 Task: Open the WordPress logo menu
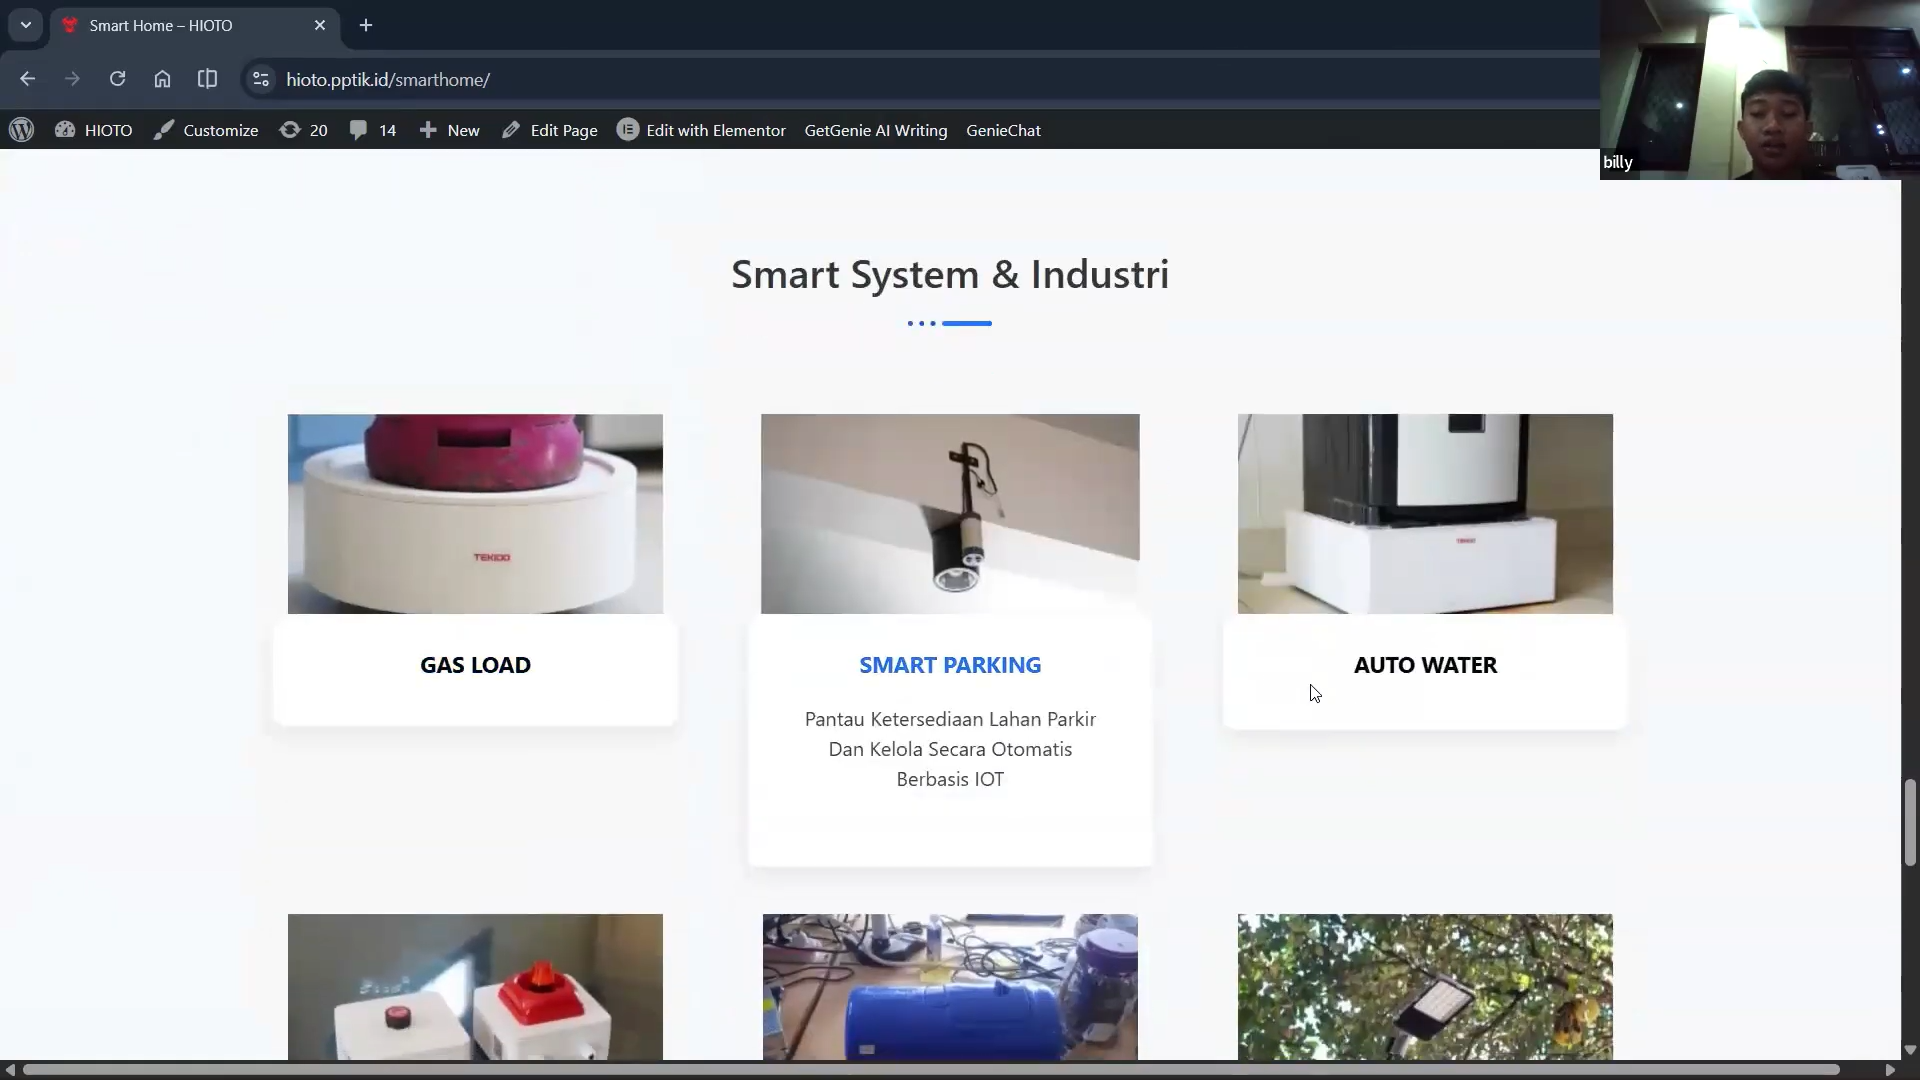tap(21, 130)
